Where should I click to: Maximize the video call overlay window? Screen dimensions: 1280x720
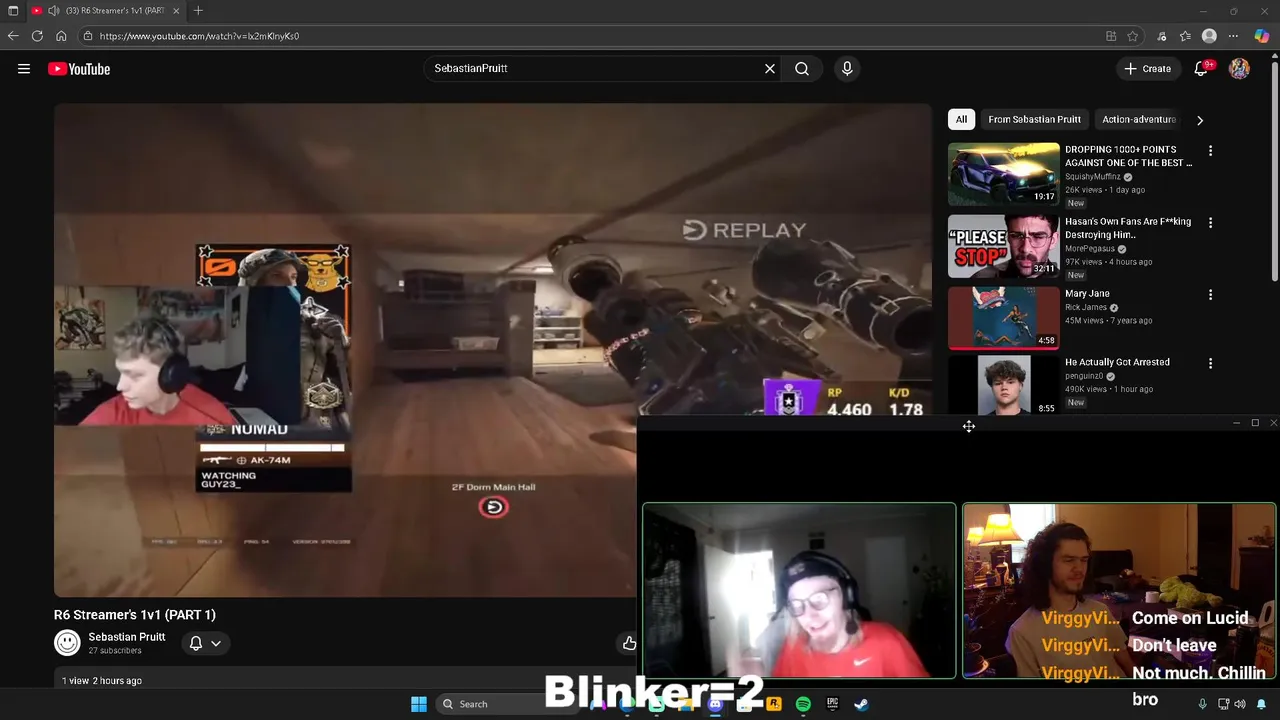pyautogui.click(x=1255, y=423)
